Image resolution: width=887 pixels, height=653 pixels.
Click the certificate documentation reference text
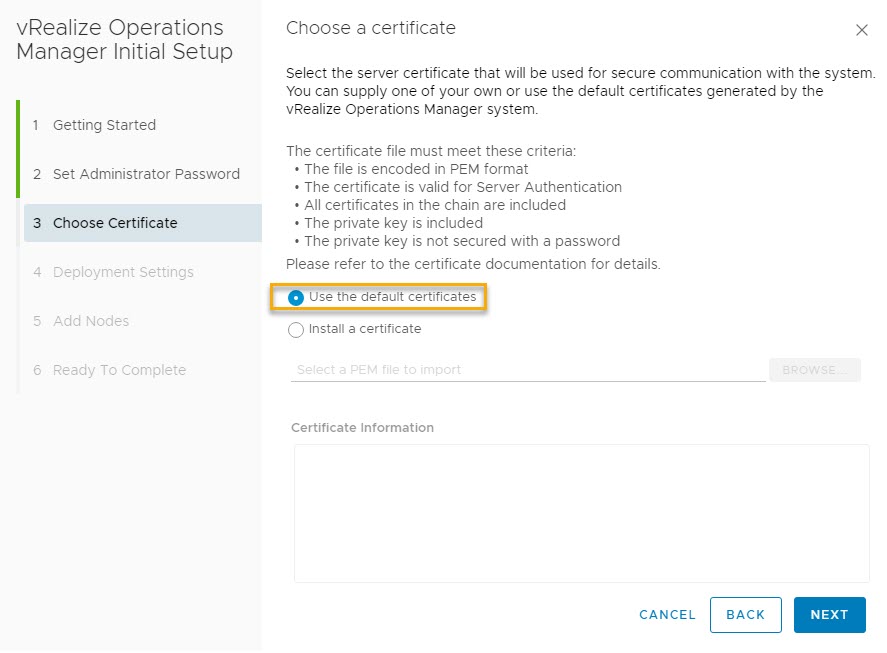(x=473, y=265)
